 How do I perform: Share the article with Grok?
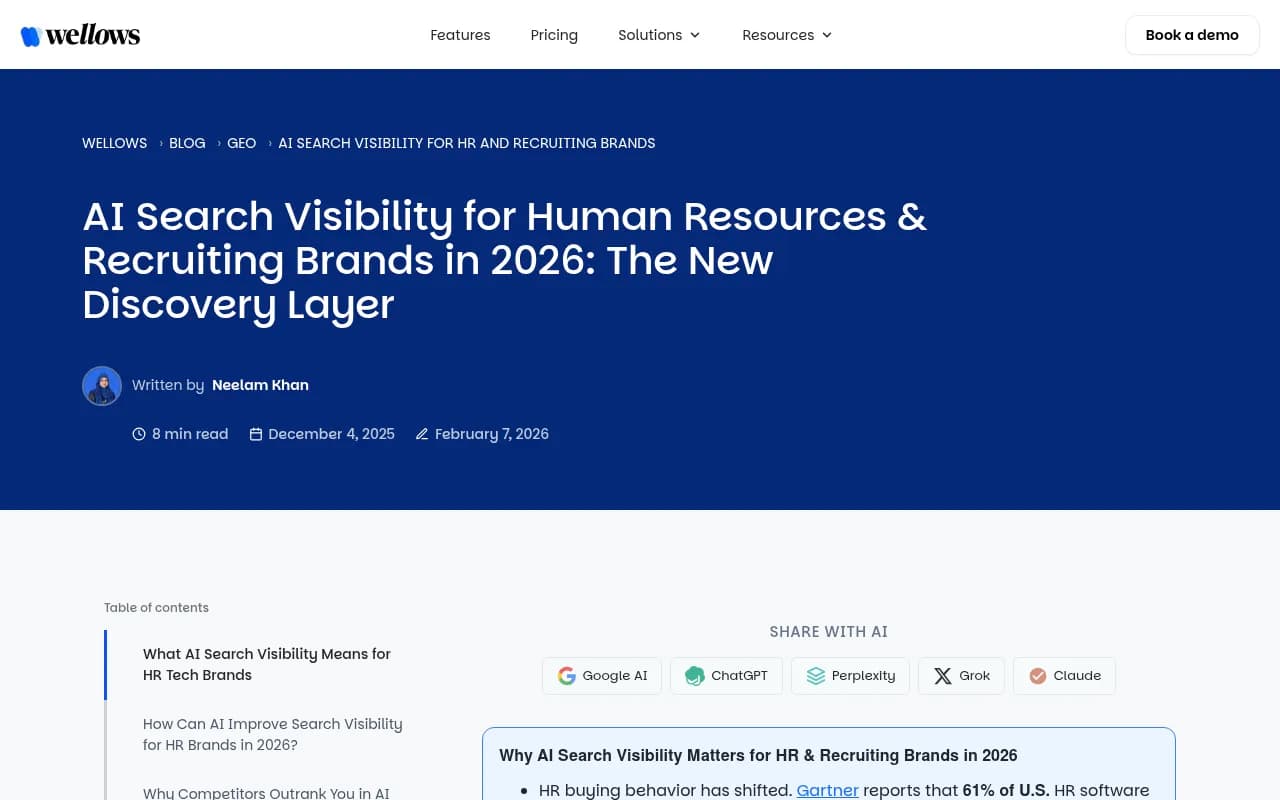point(961,676)
